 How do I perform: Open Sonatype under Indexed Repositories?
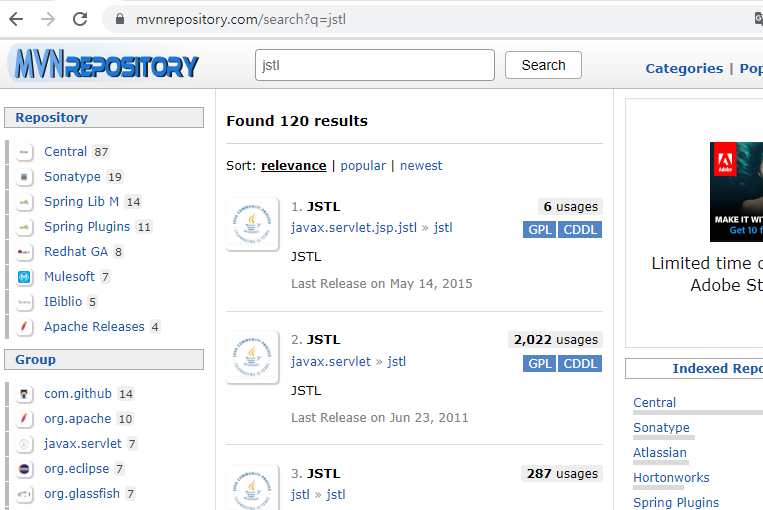click(x=661, y=428)
